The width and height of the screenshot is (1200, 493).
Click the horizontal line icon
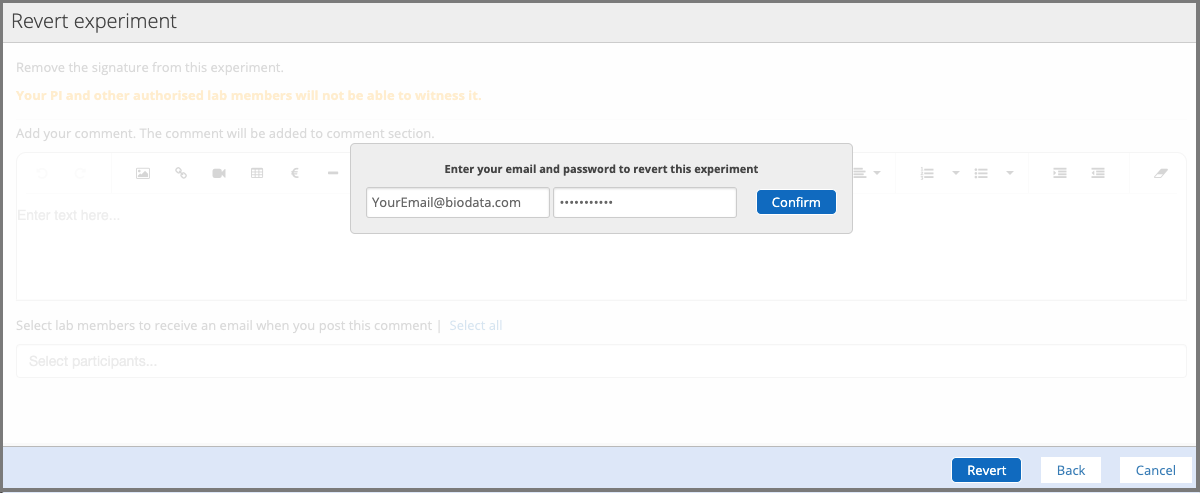[x=333, y=173]
